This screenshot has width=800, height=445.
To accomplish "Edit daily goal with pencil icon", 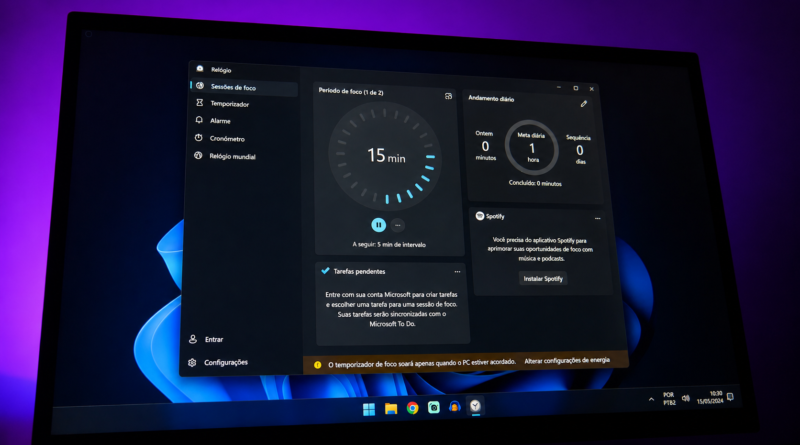I will [x=584, y=104].
